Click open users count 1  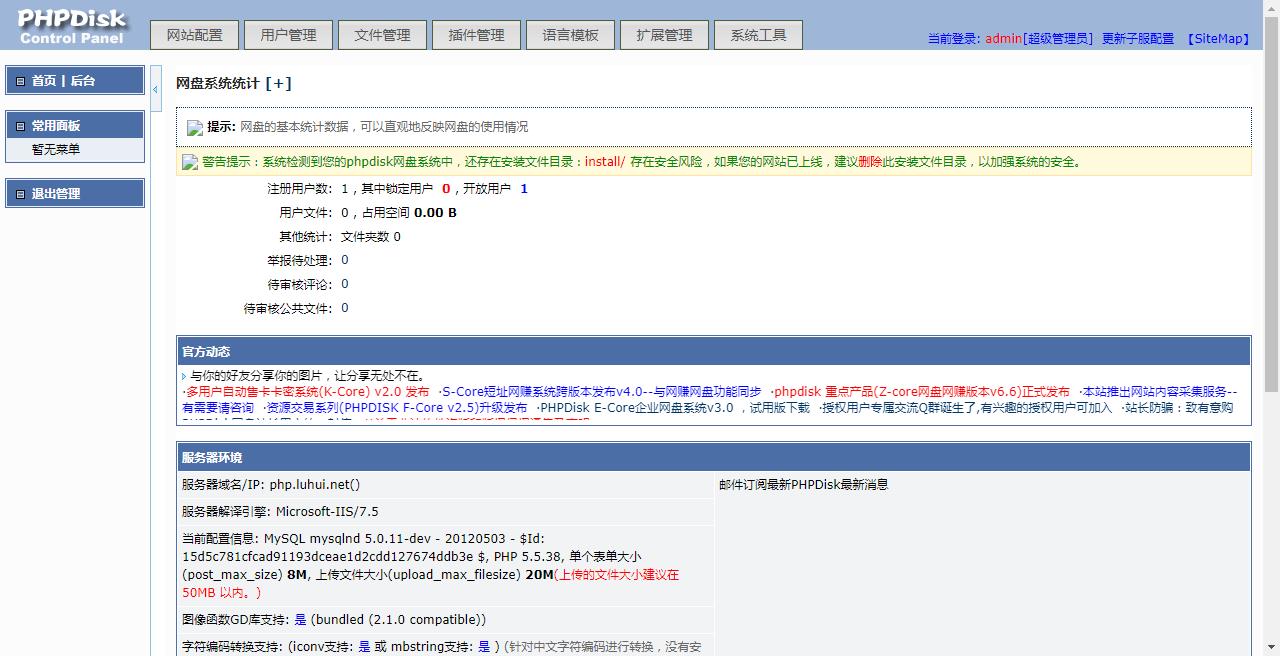[524, 188]
